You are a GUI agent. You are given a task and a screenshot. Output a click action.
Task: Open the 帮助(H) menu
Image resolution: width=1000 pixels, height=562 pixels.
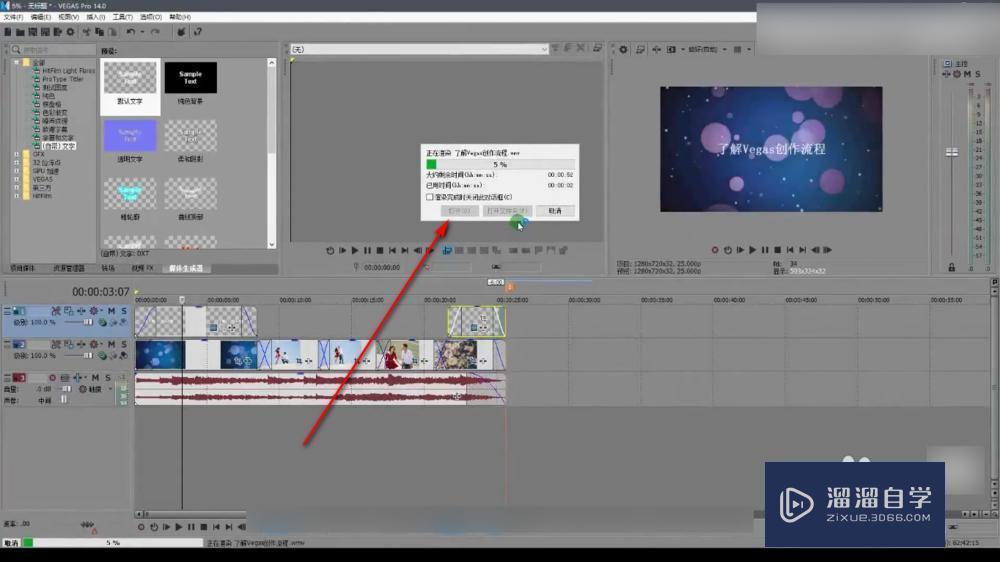click(180, 17)
